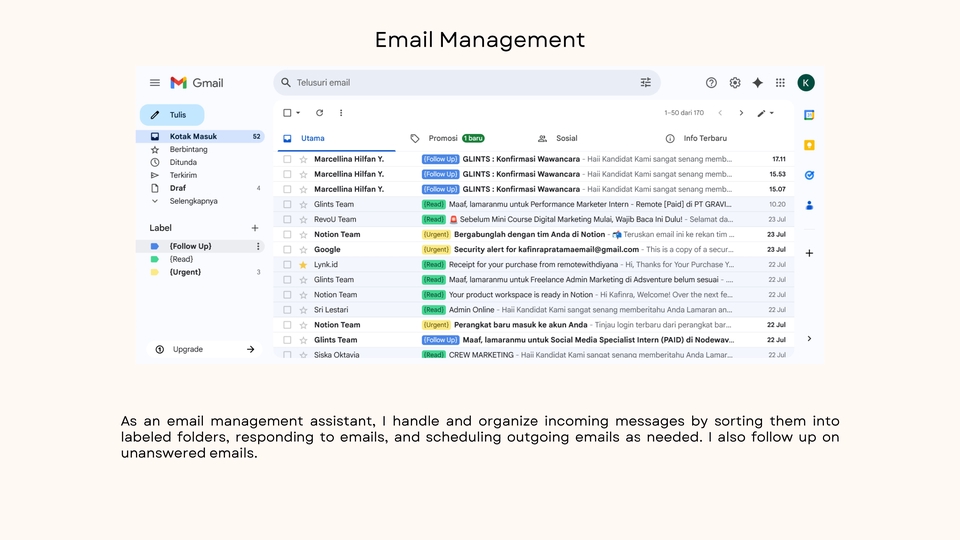Click the search options filter icon

(x=646, y=83)
